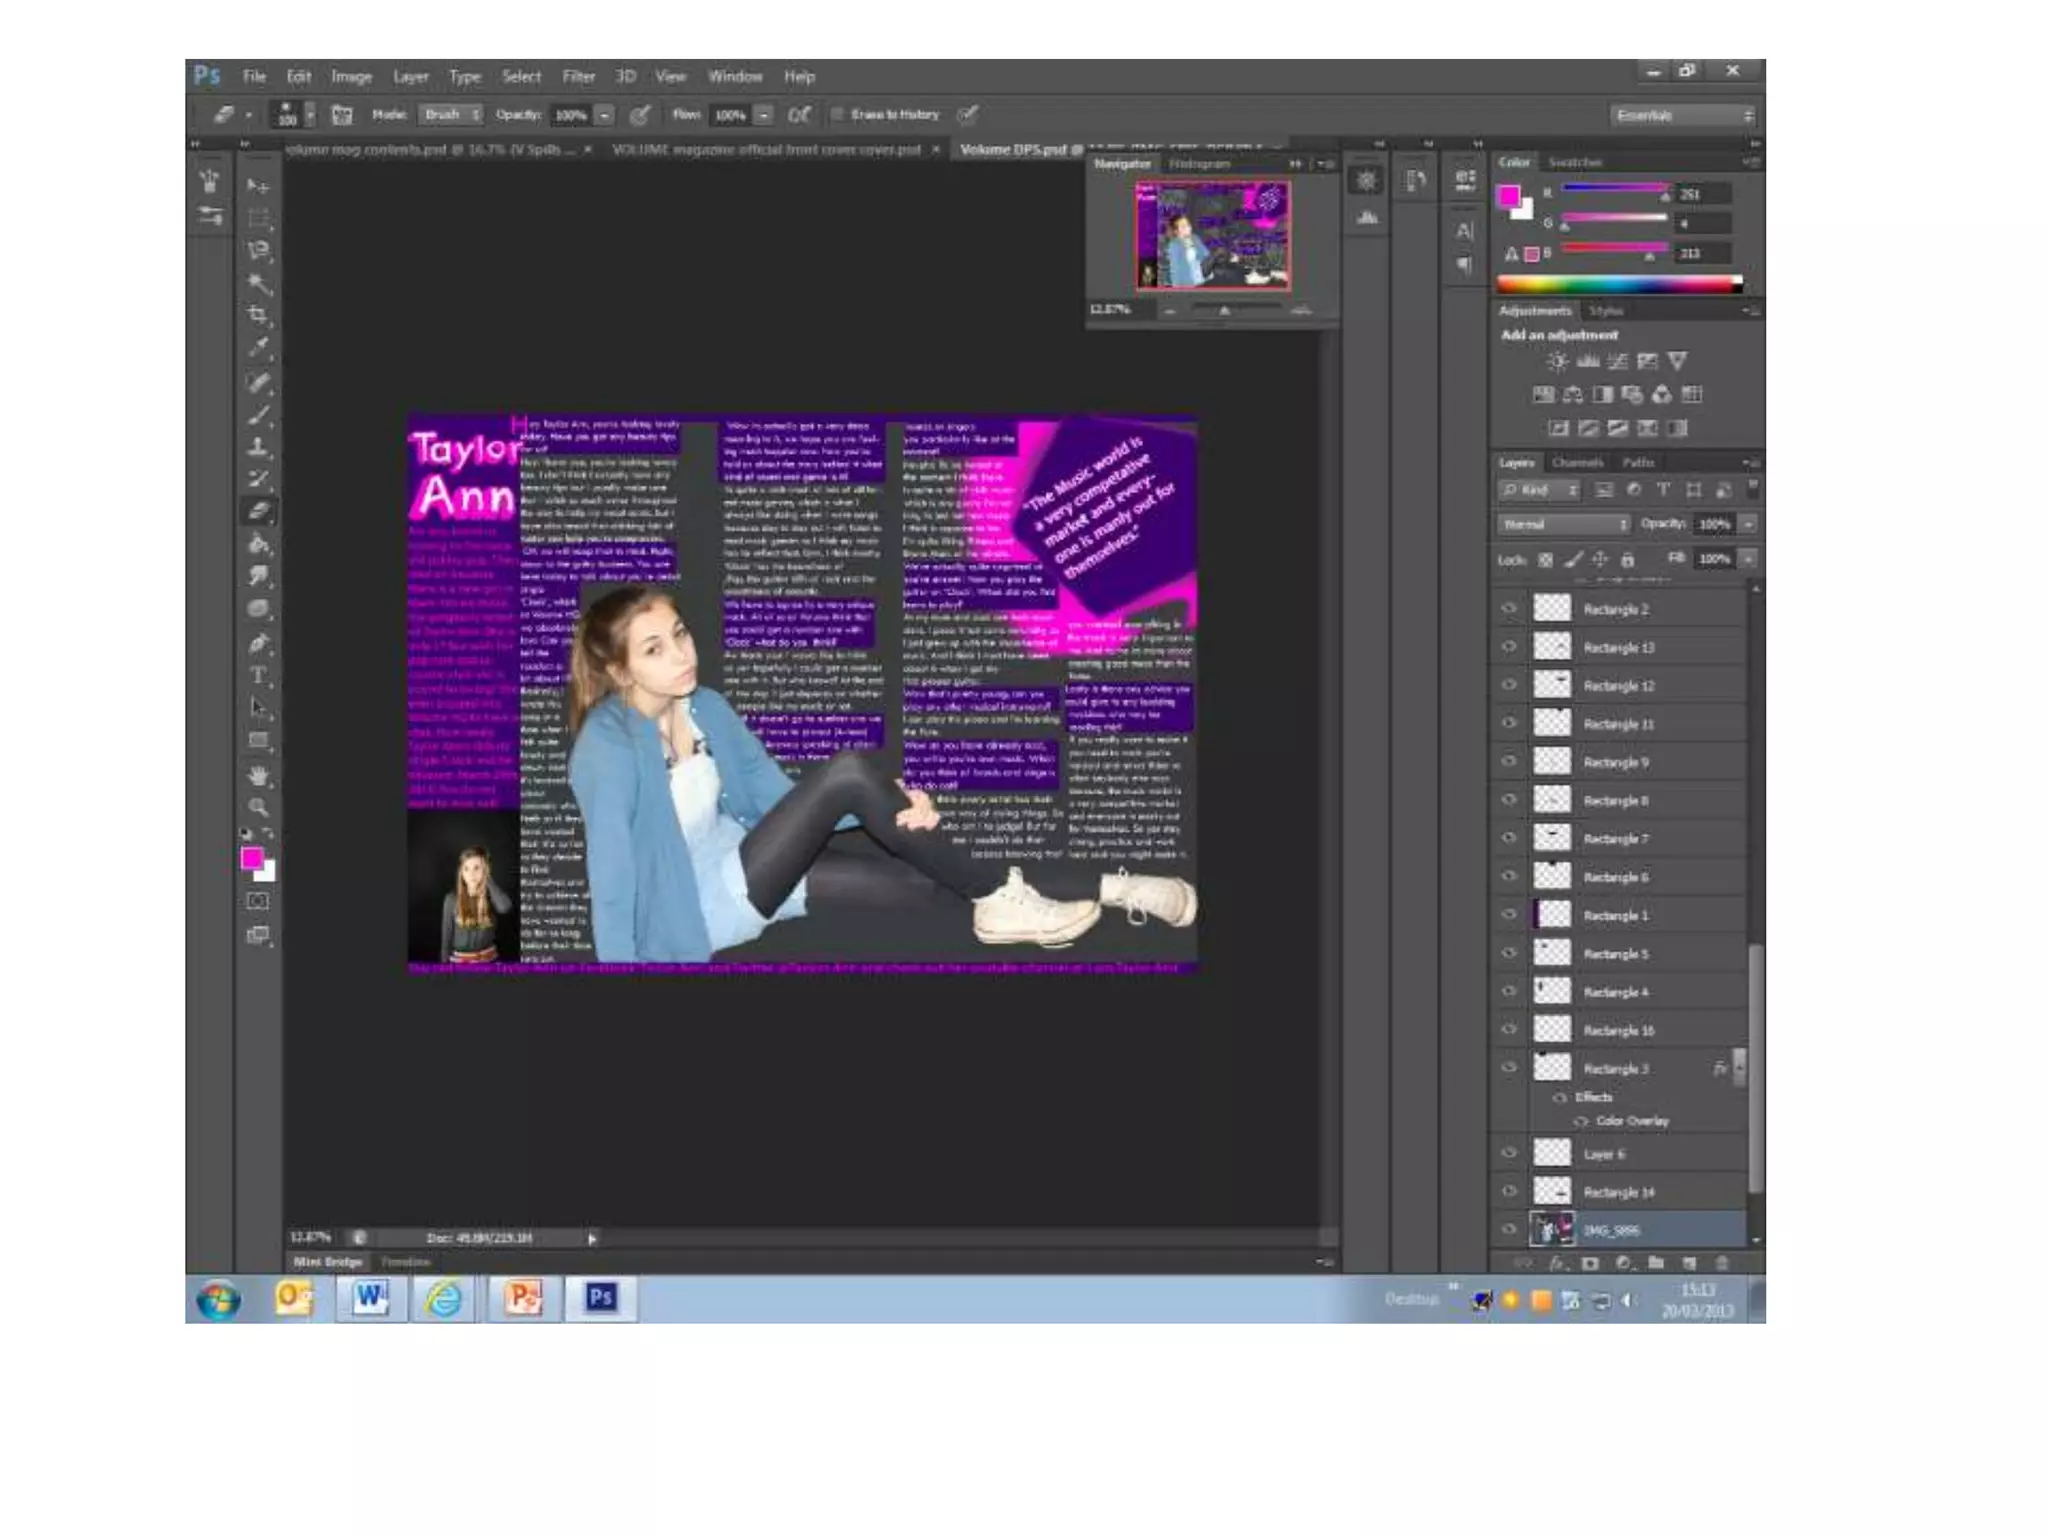Select the Clone Stamp tool
Screen dimensions: 2048x1536
point(258,446)
